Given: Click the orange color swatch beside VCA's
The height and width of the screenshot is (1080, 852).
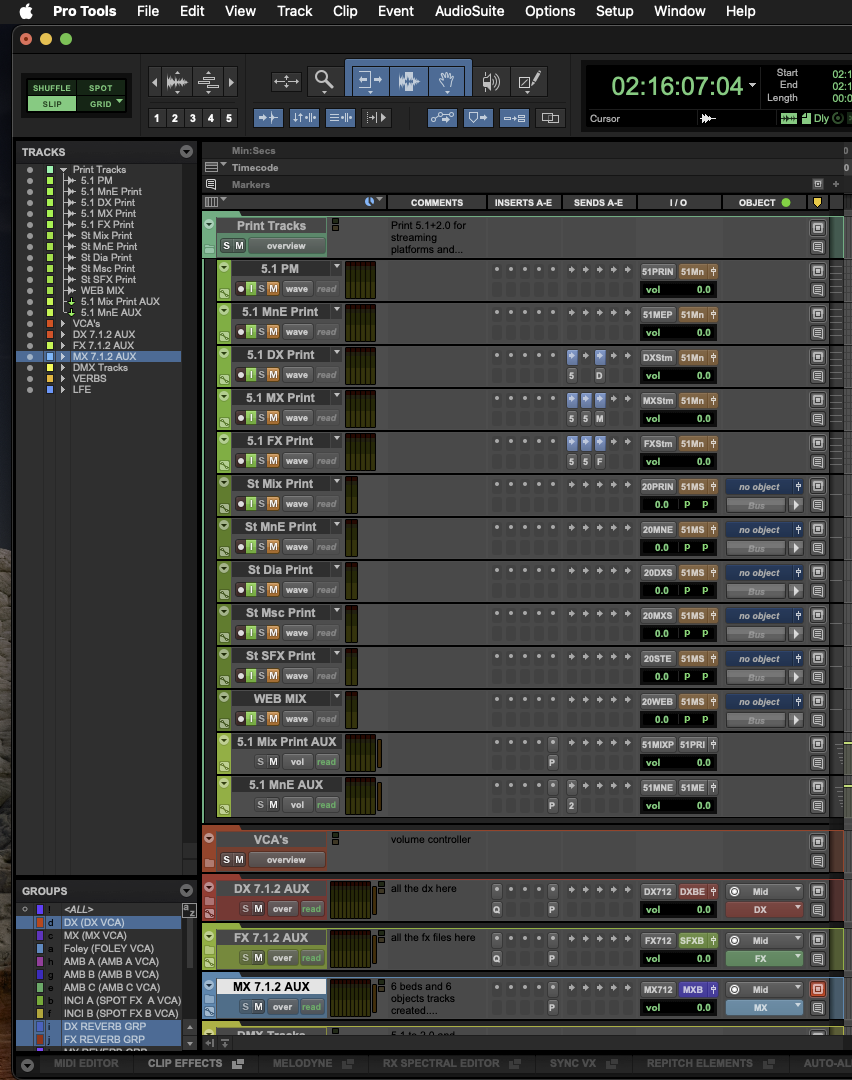Looking at the screenshot, I should pos(50,324).
